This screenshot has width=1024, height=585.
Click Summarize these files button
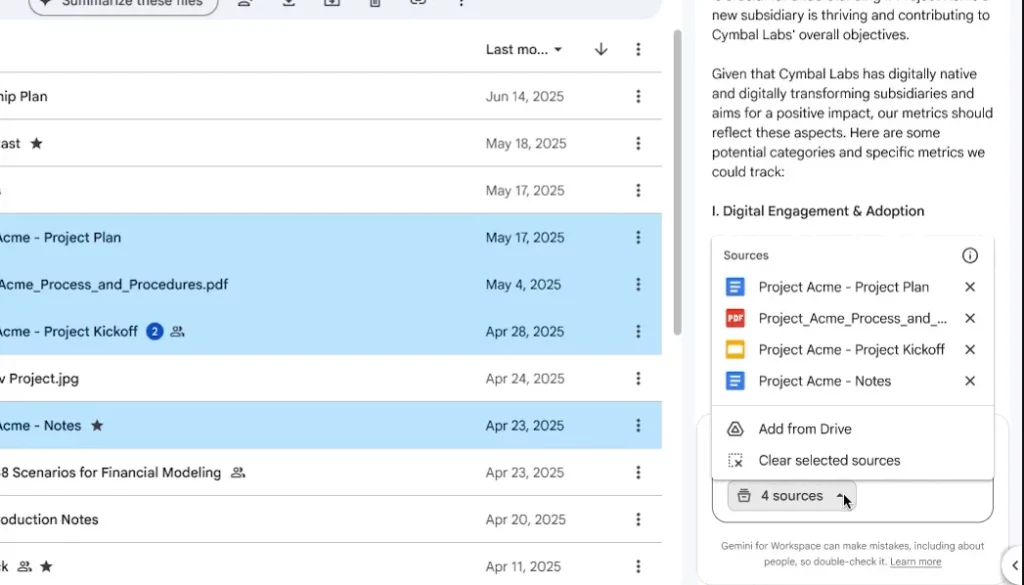click(x=123, y=4)
